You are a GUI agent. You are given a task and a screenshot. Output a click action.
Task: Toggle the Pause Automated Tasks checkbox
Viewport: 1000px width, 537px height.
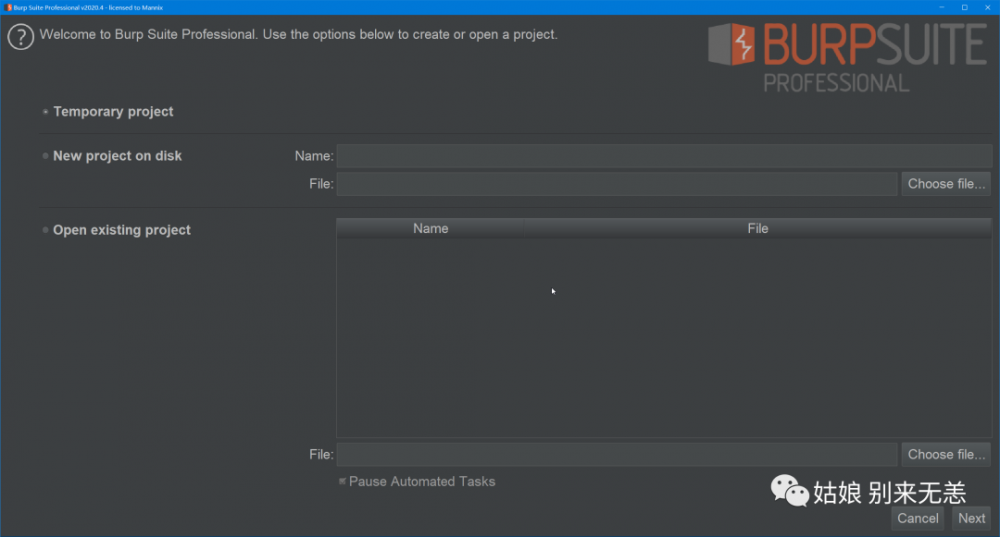click(x=342, y=482)
